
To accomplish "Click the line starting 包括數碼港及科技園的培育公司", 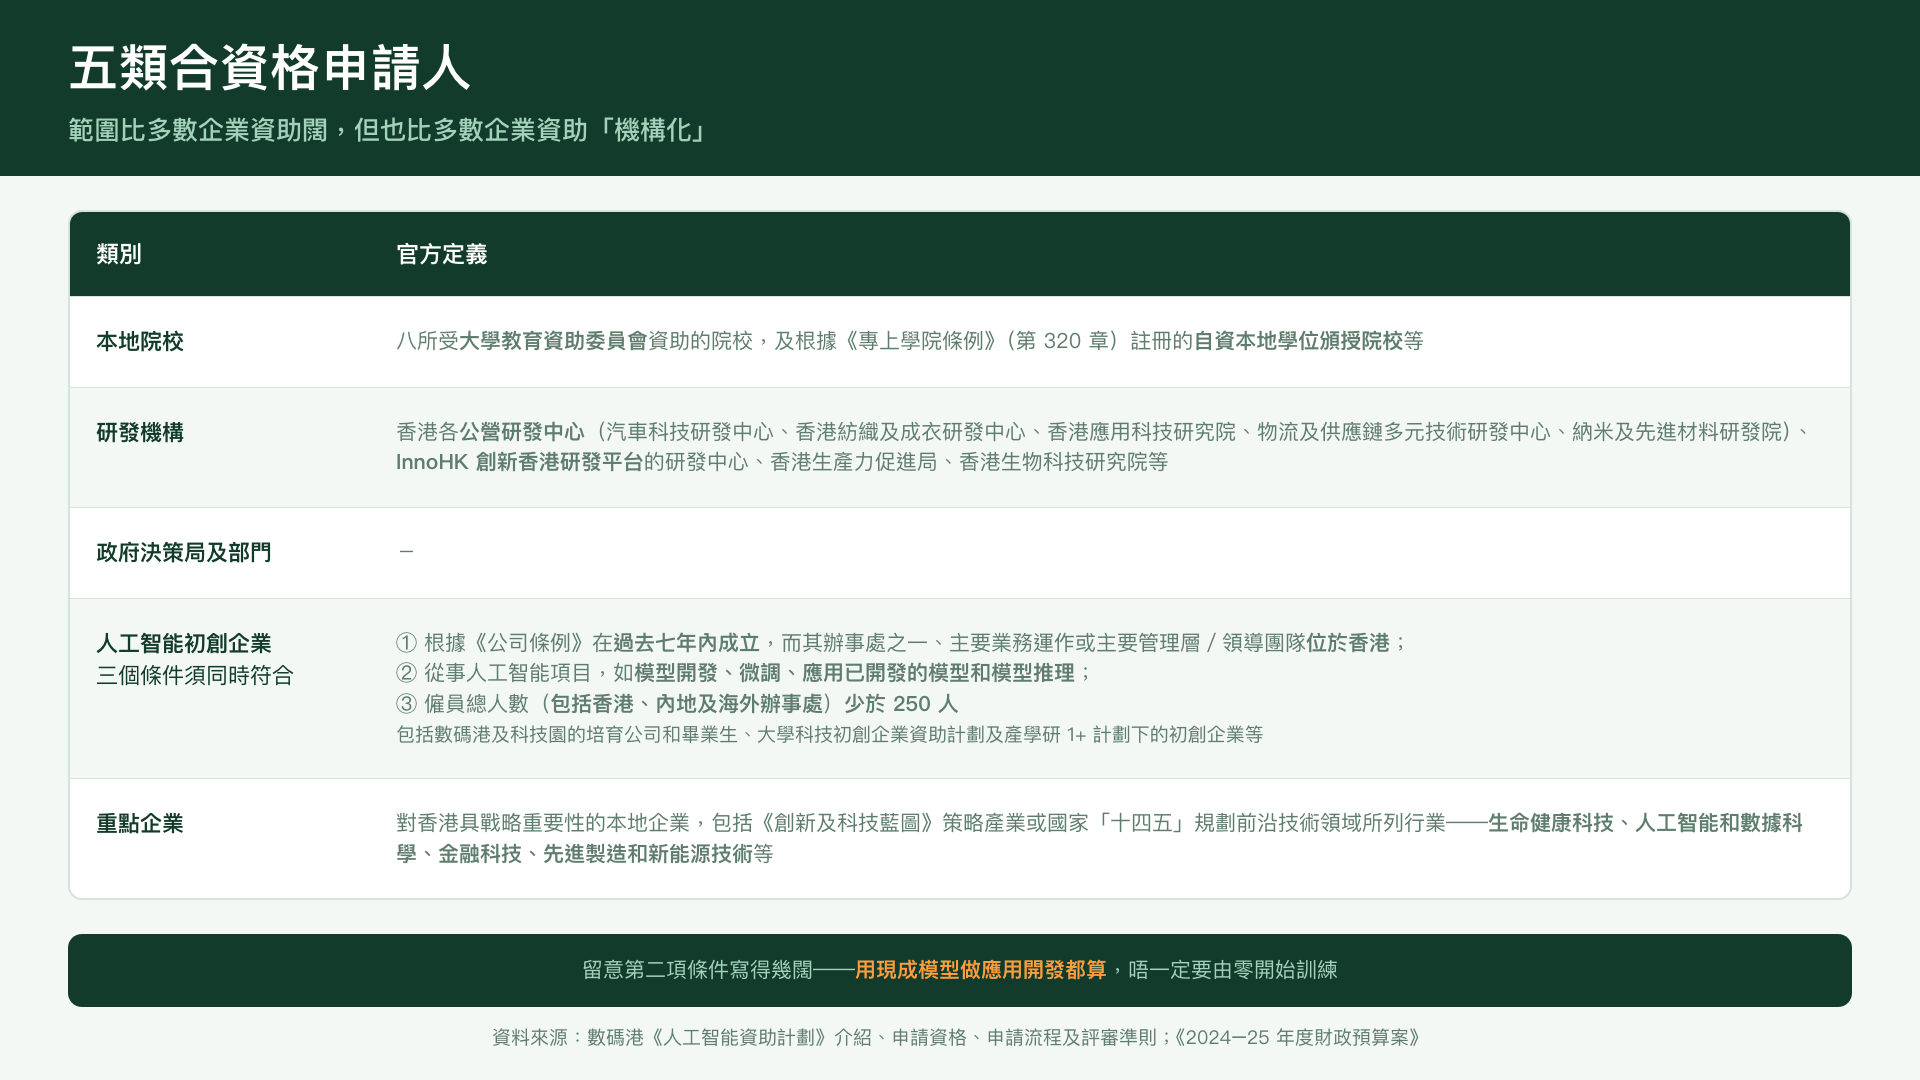I will 829,735.
